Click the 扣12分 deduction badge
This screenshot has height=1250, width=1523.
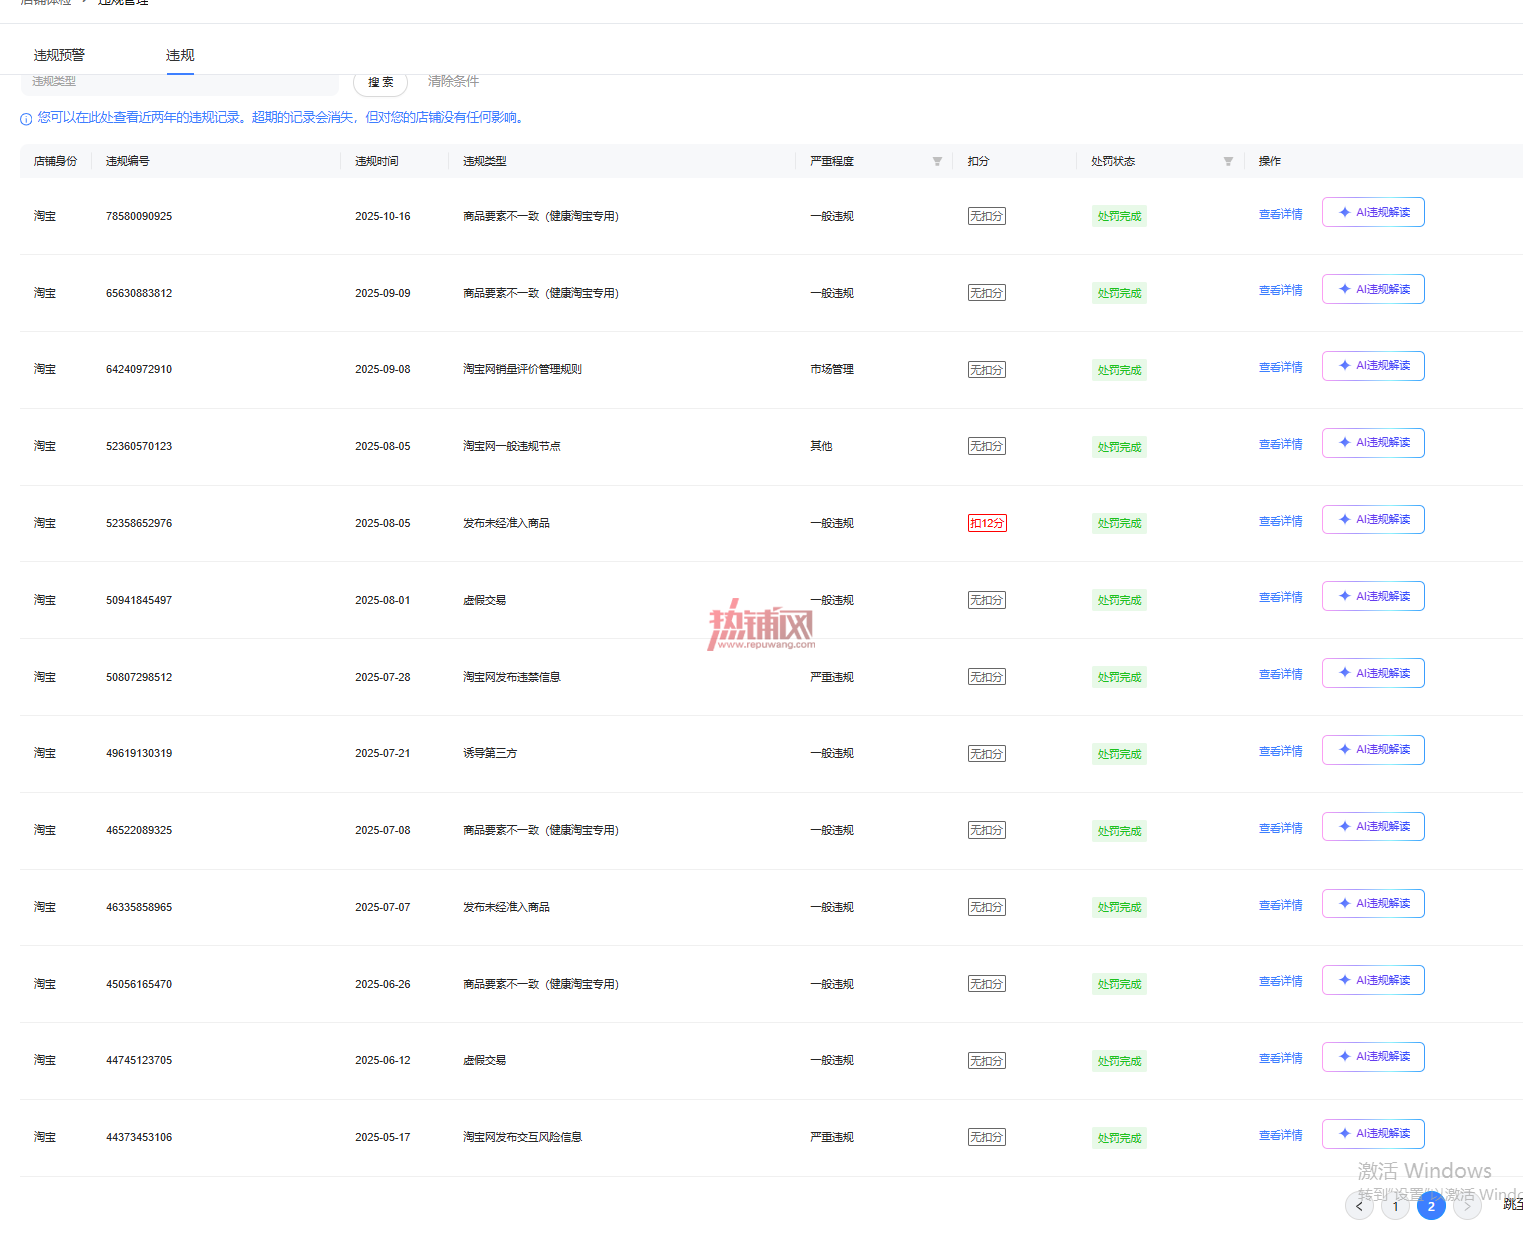[x=987, y=523]
